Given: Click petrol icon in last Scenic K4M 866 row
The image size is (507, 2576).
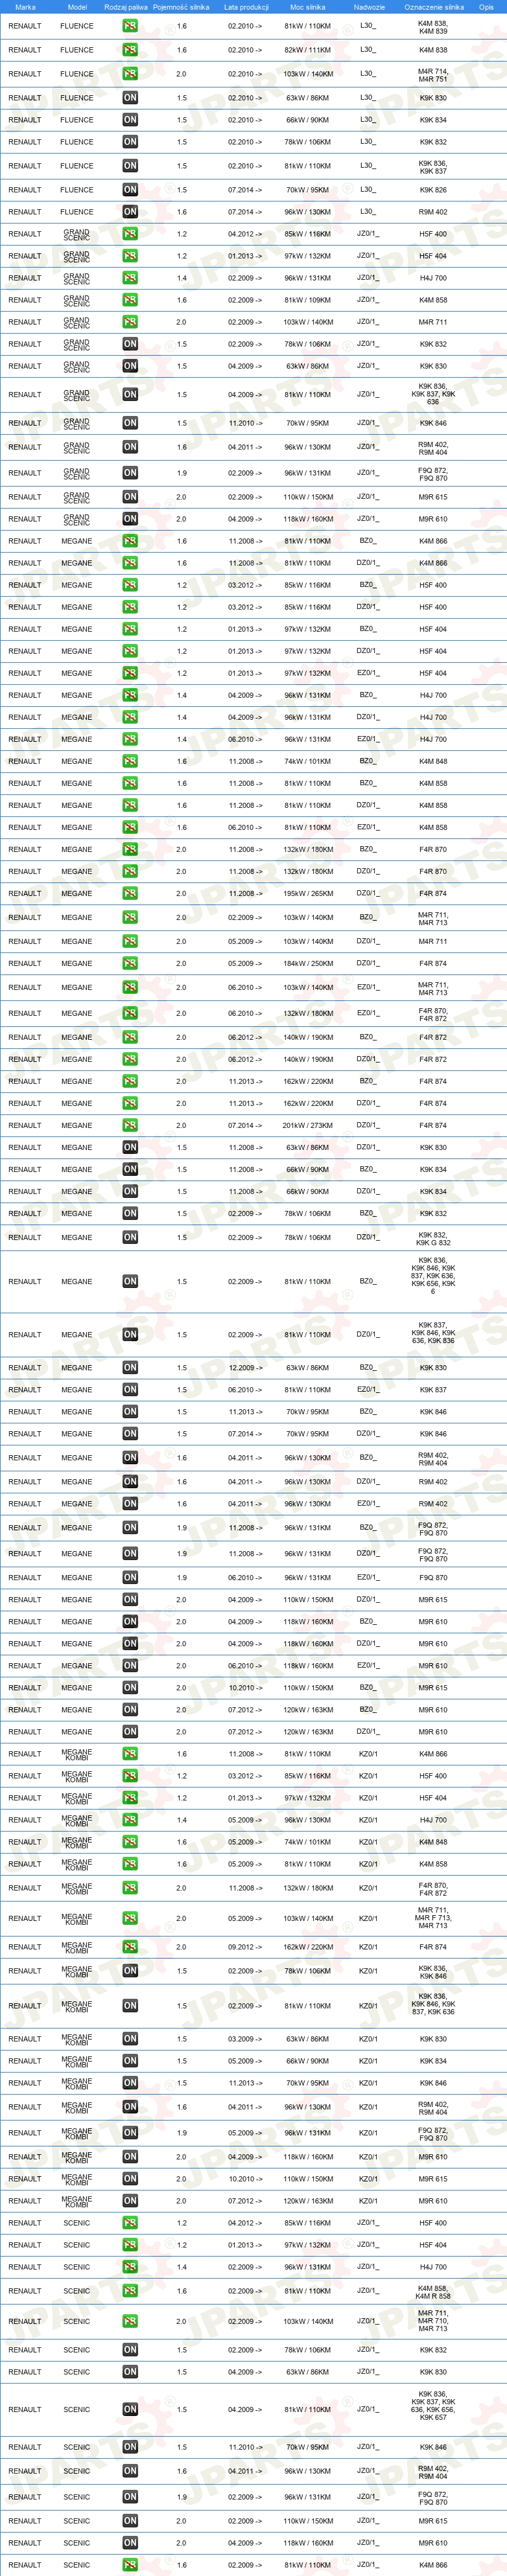Looking at the screenshot, I should (x=130, y=2565).
